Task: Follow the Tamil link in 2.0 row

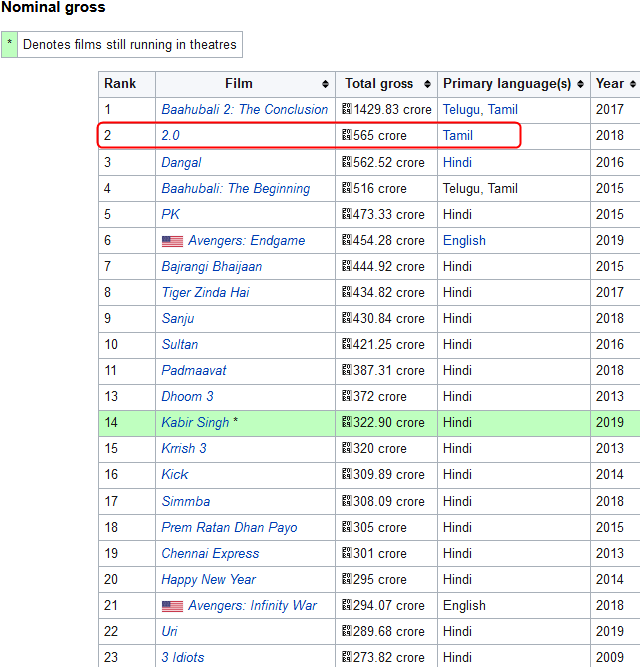Action: point(458,136)
